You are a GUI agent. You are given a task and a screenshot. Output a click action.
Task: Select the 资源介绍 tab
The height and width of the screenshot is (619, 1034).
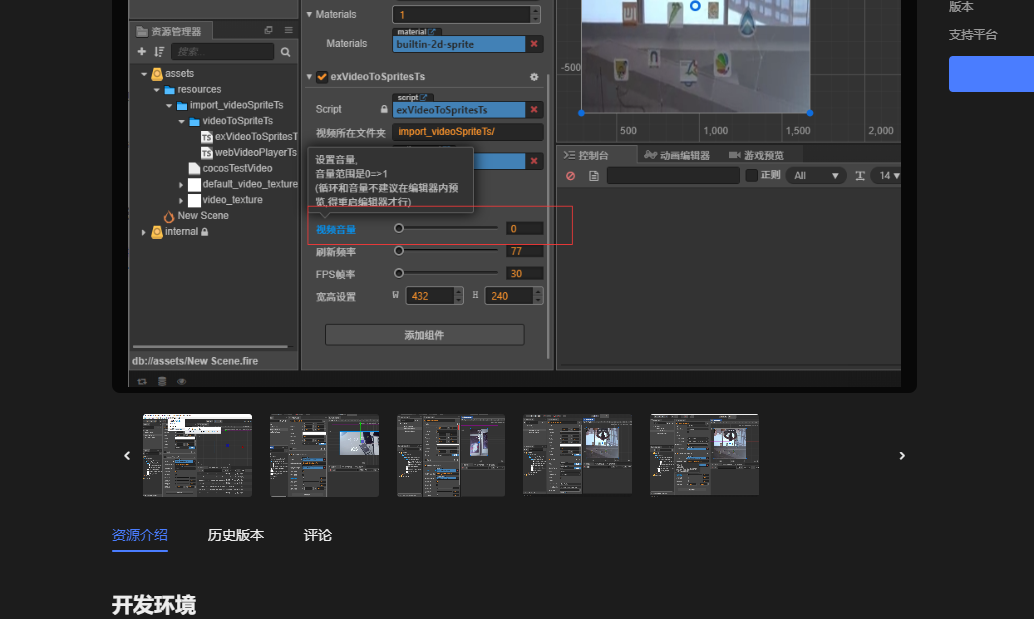pos(140,535)
